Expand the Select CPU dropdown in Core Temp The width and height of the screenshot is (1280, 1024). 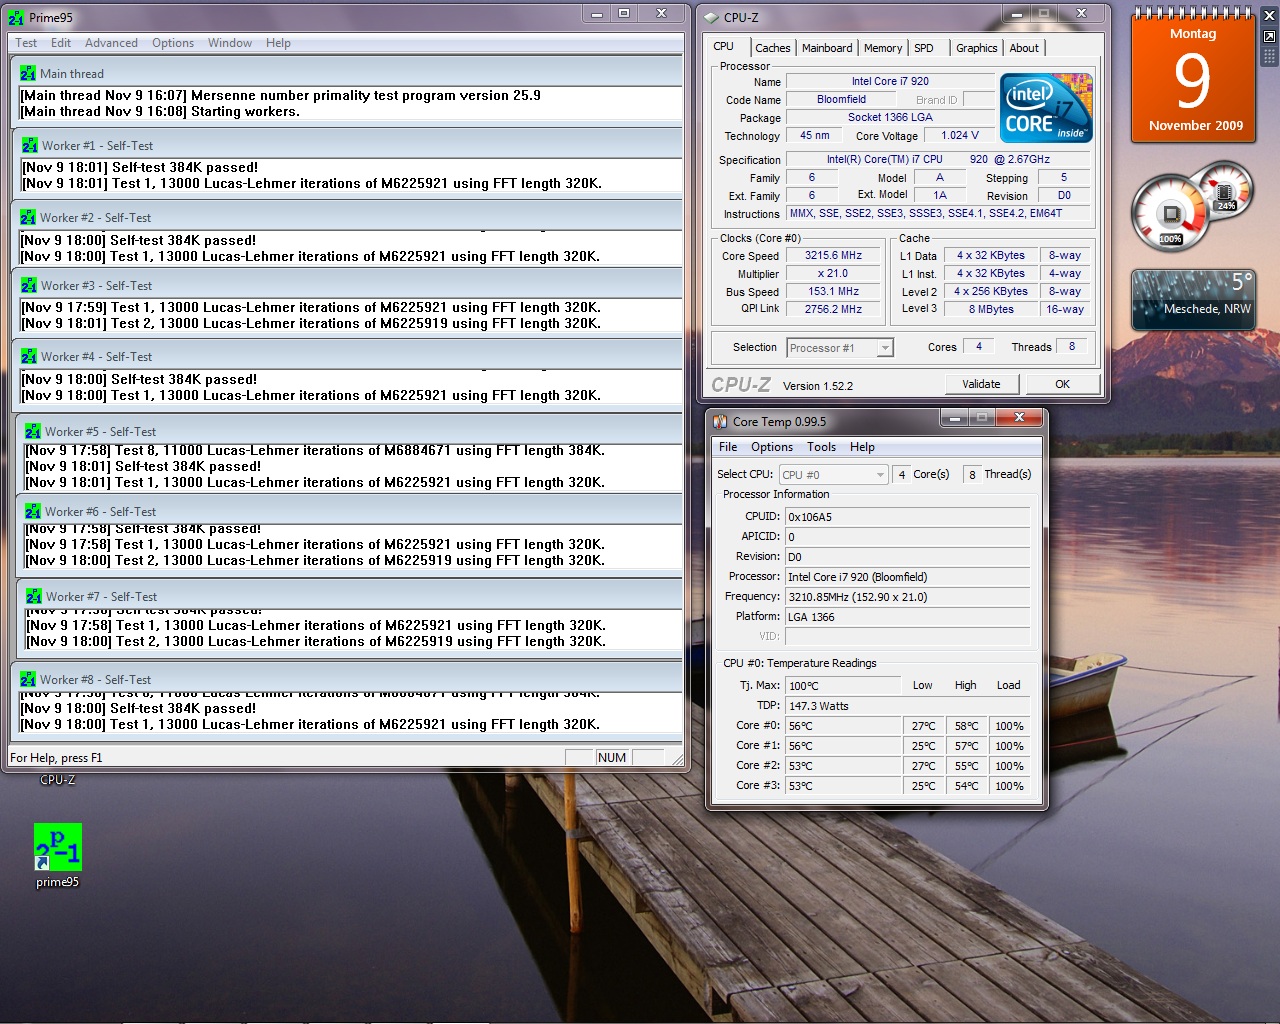click(x=880, y=475)
